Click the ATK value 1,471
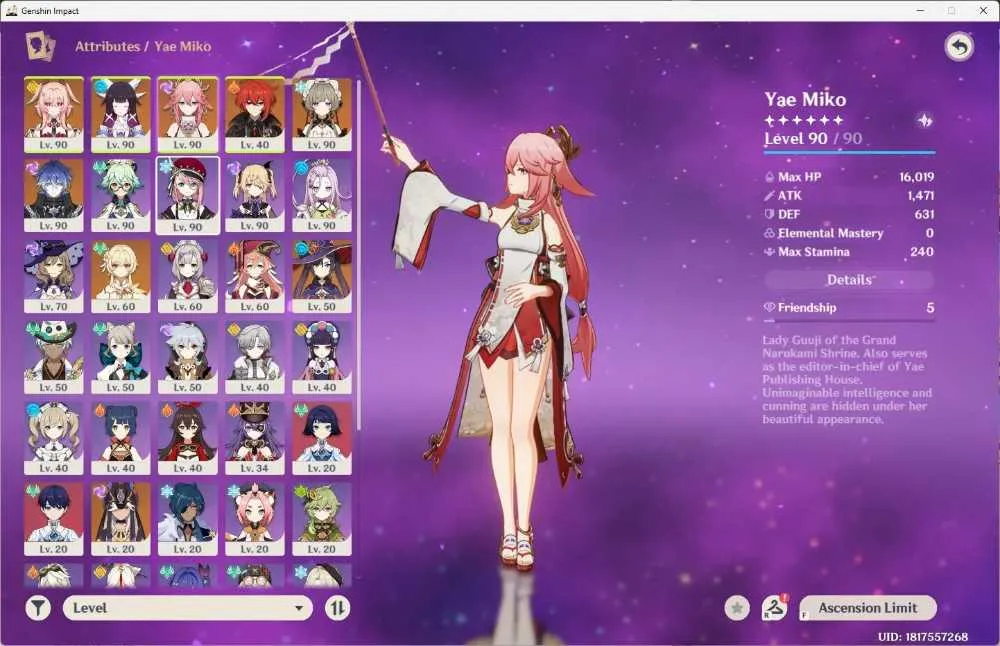 point(920,196)
